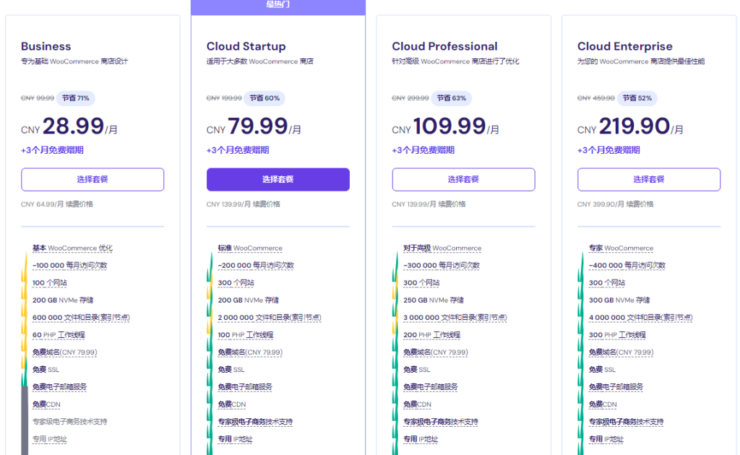Click the 节省 71% discount badge
Viewport: 740px width, 455px height.
coord(76,98)
